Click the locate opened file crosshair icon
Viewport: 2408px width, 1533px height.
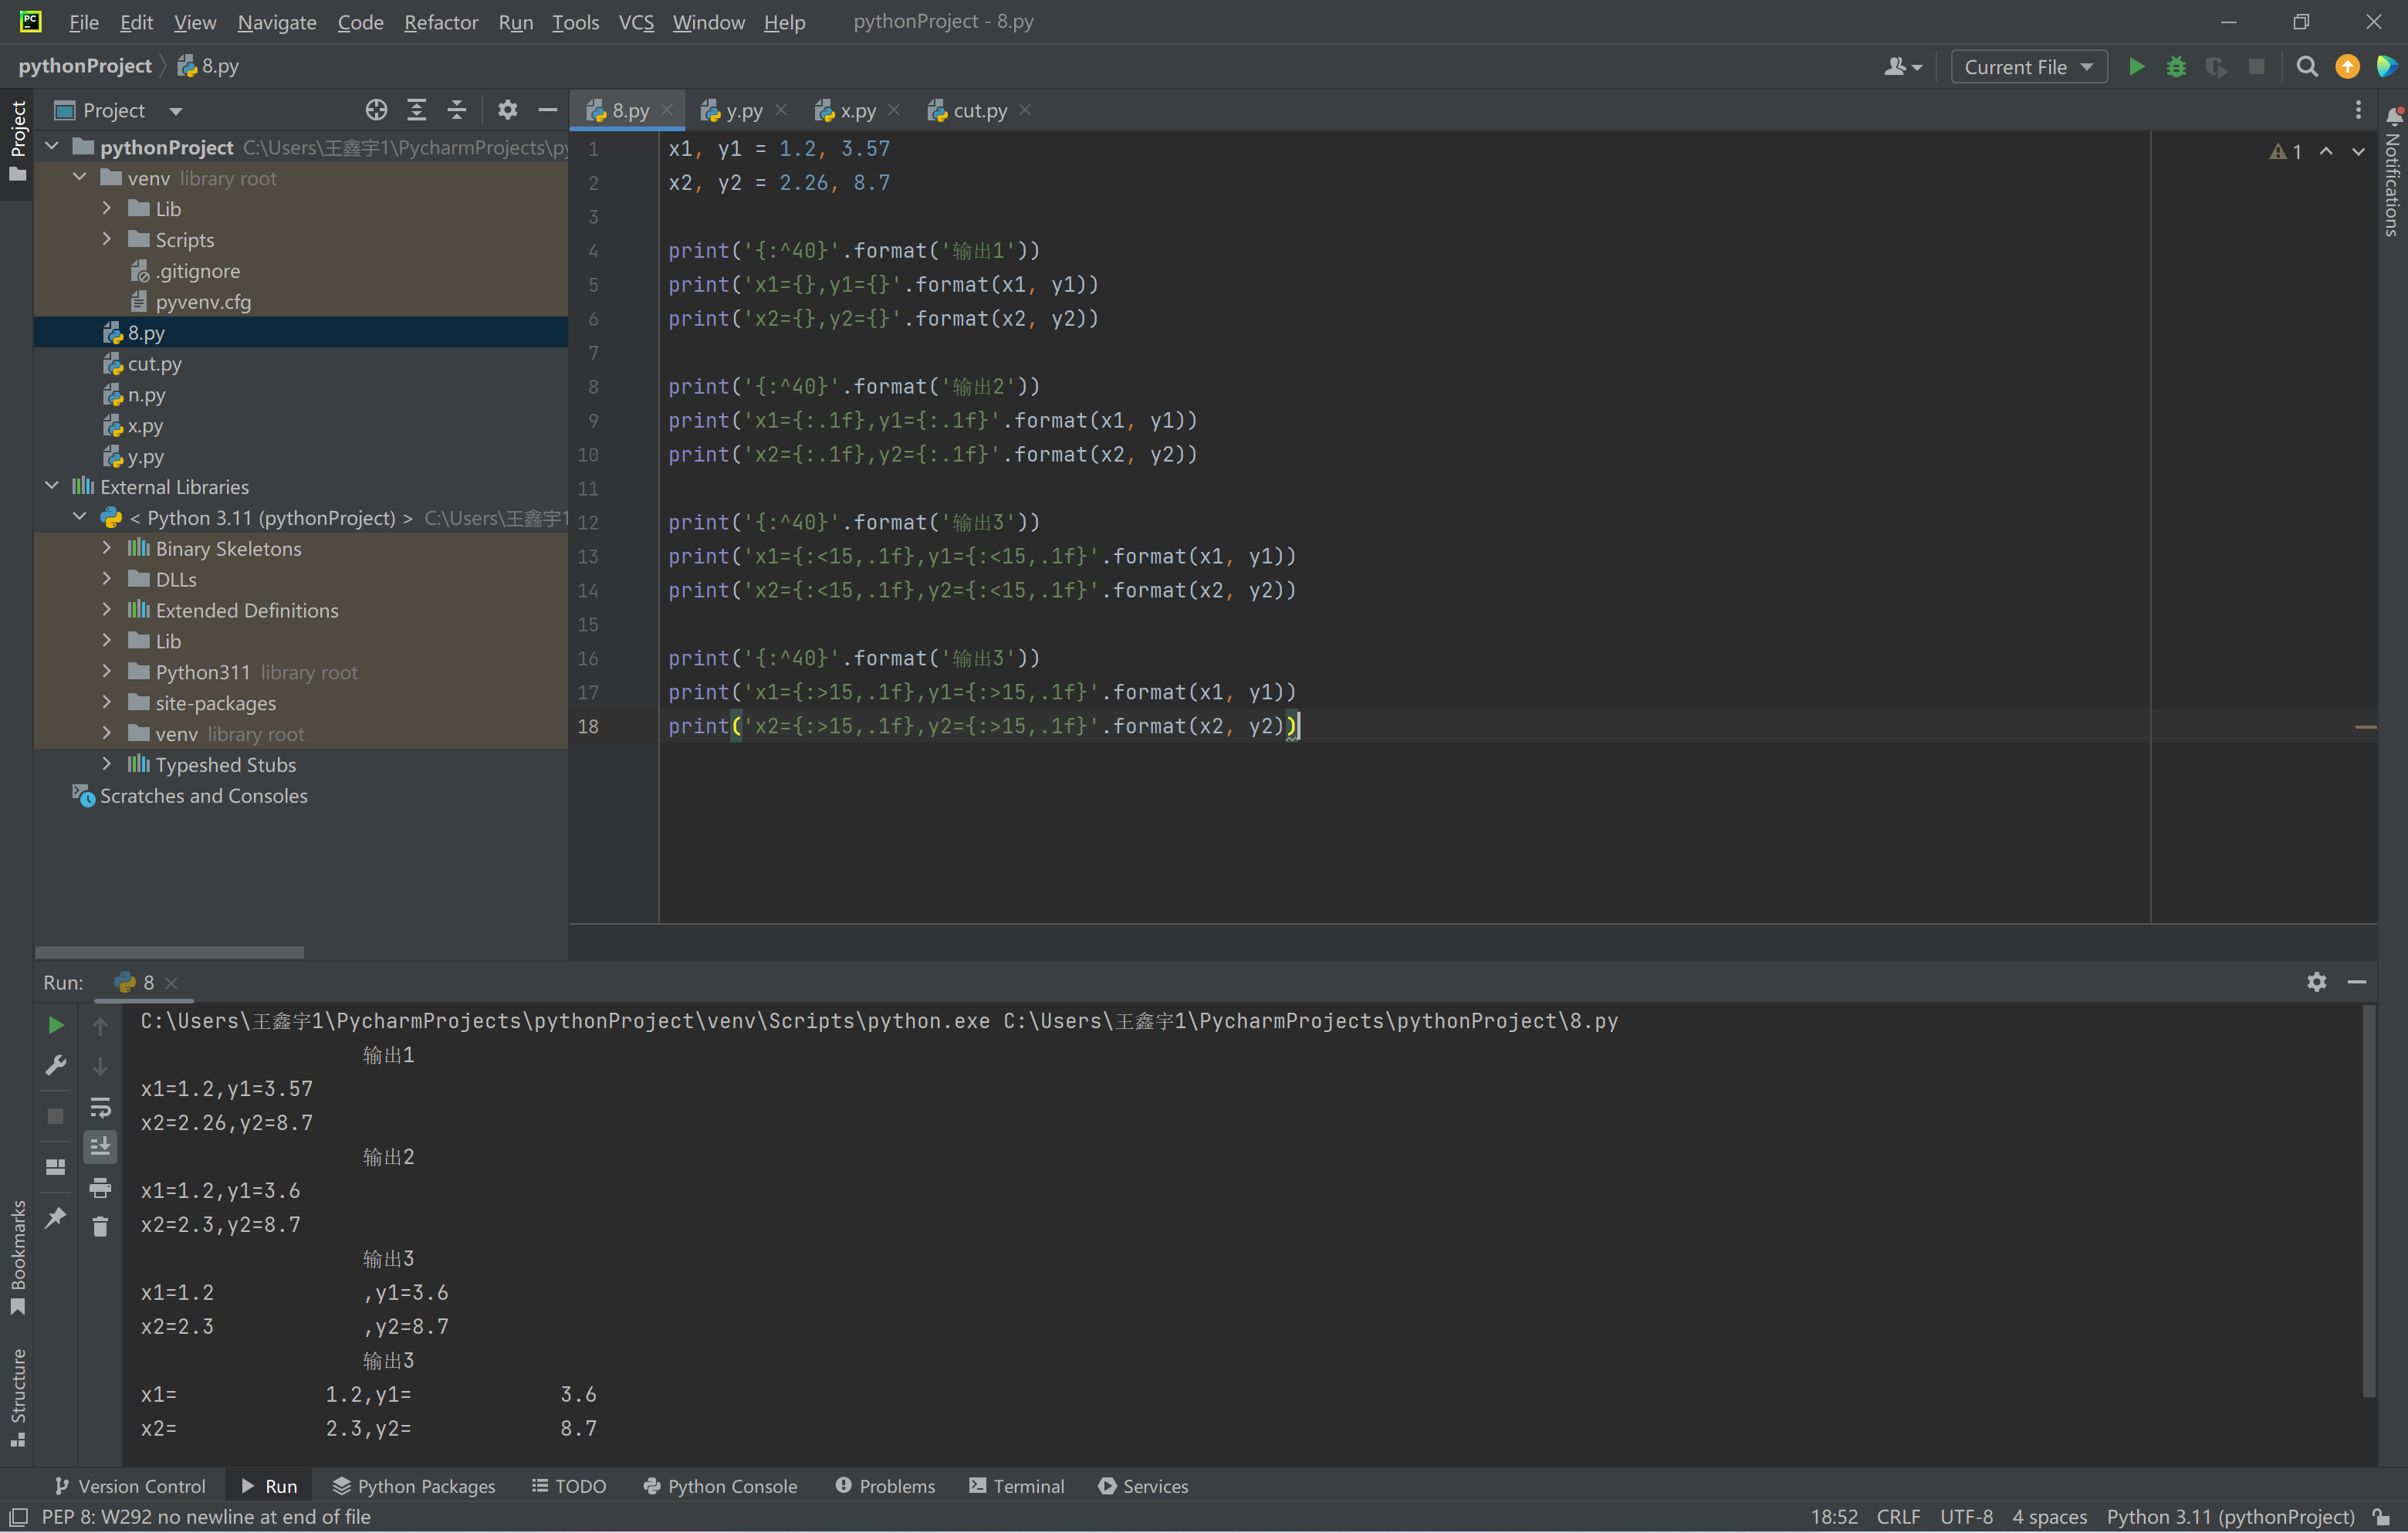click(x=376, y=110)
